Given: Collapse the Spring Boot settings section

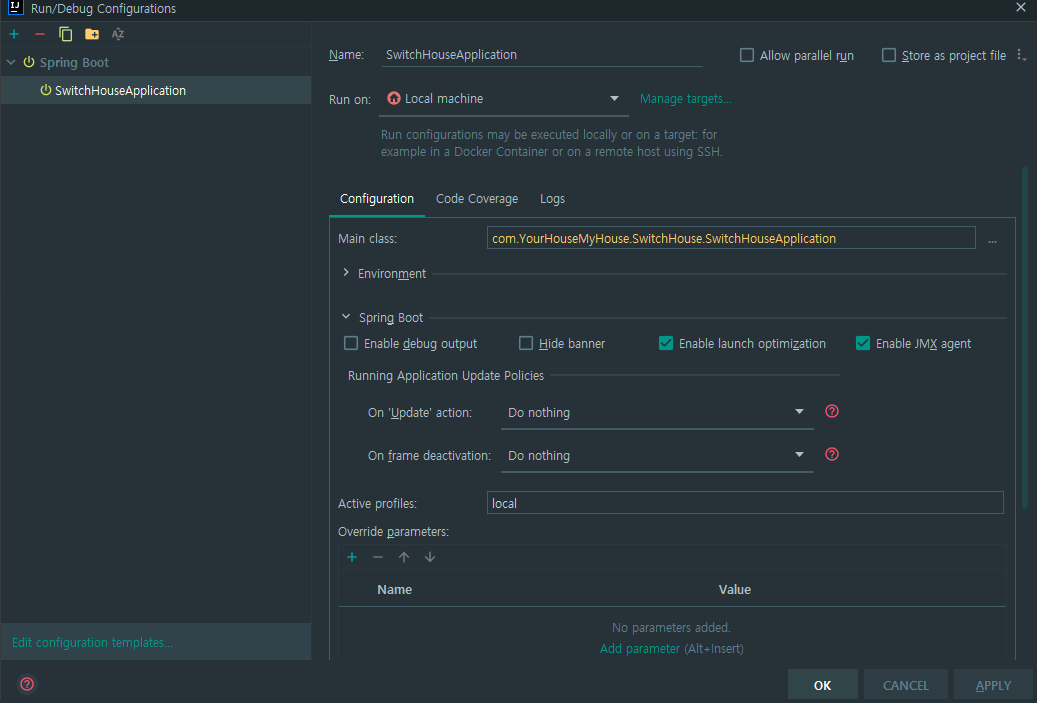Looking at the screenshot, I should pos(346,317).
